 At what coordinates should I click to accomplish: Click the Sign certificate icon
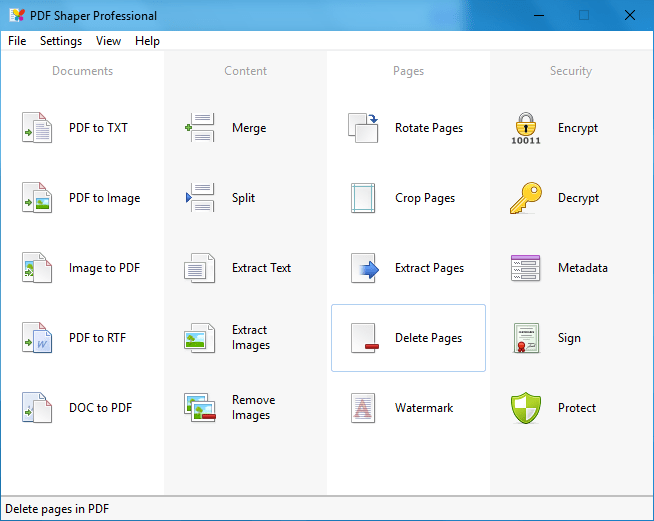click(526, 338)
